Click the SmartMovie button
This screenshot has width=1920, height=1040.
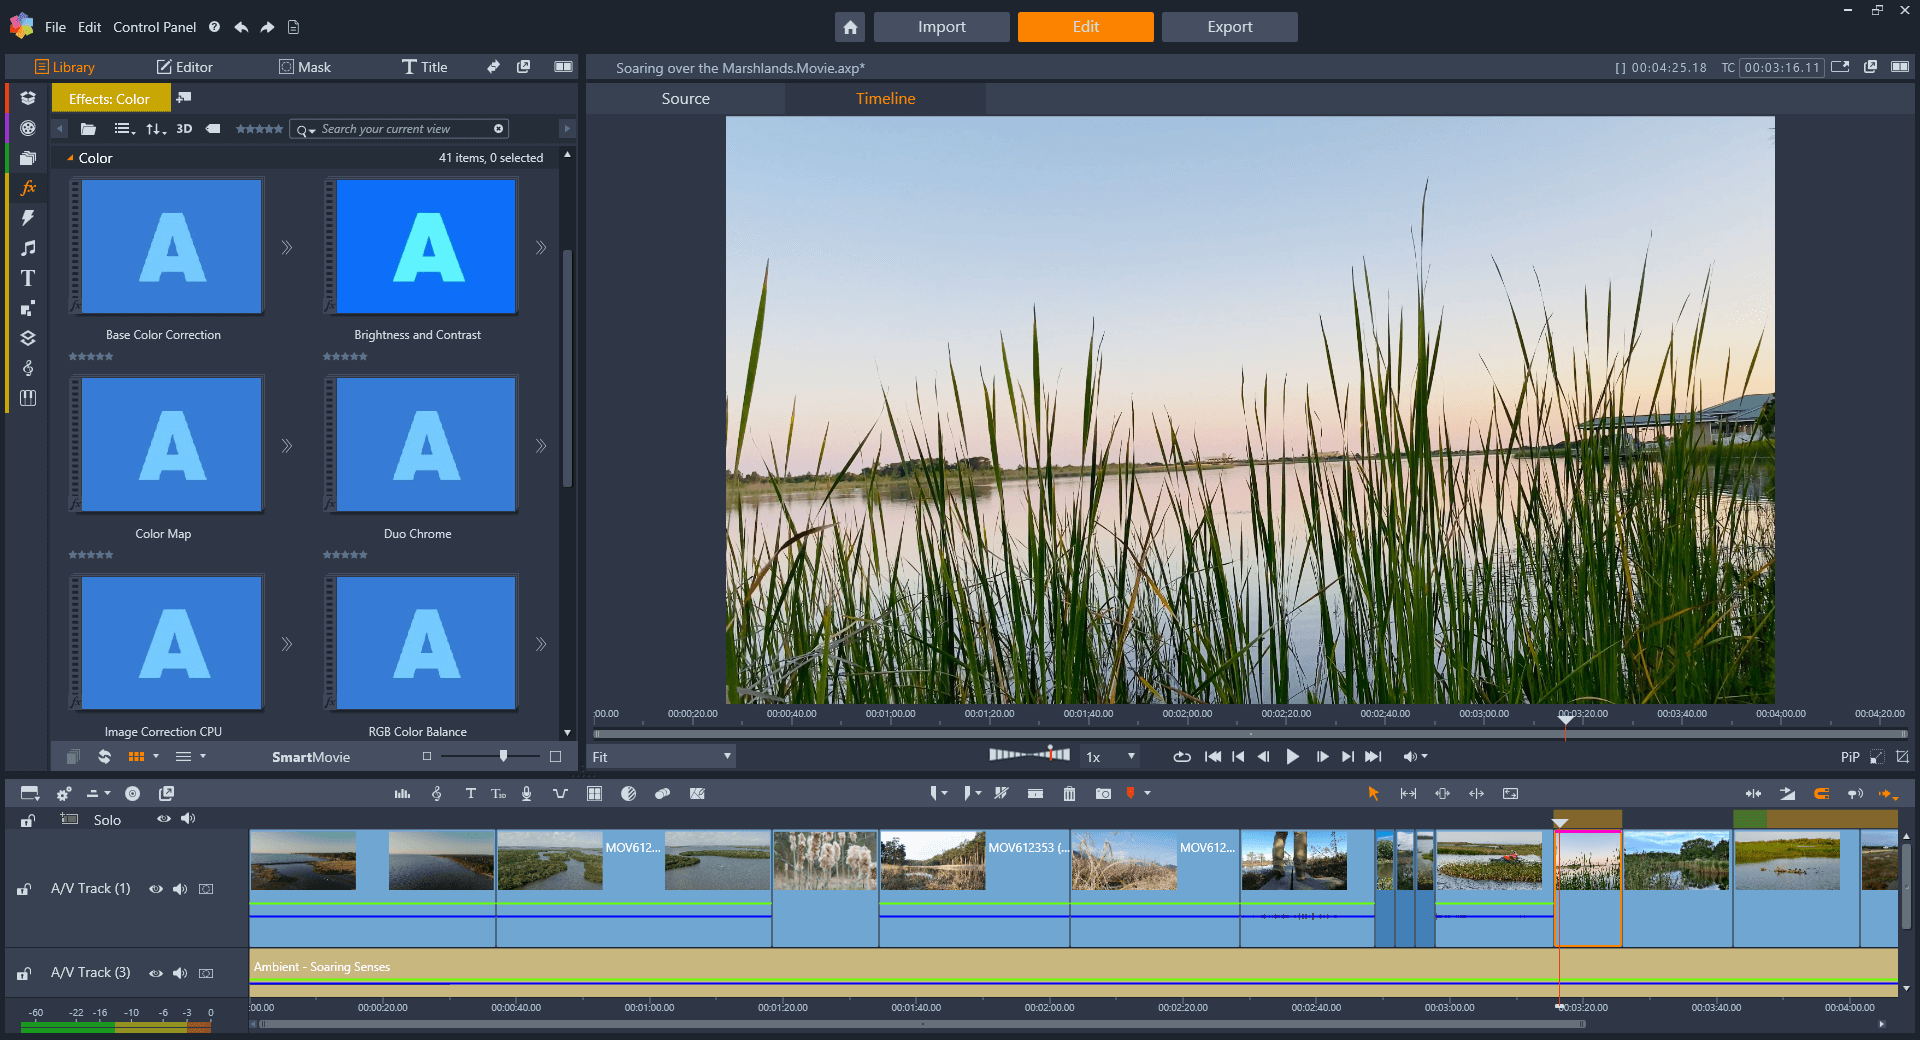(x=310, y=757)
